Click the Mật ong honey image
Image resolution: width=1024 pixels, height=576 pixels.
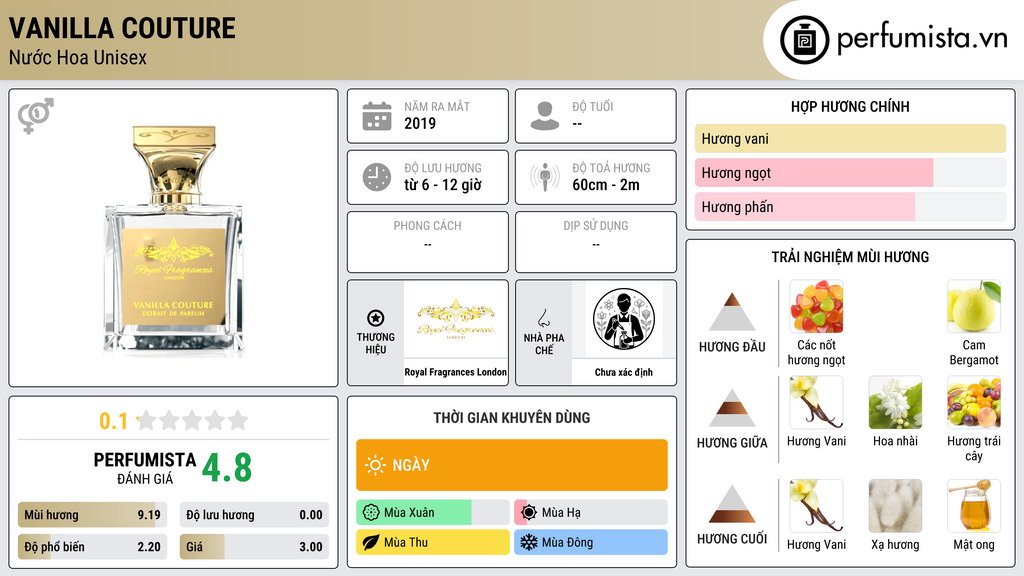pyautogui.click(x=974, y=505)
